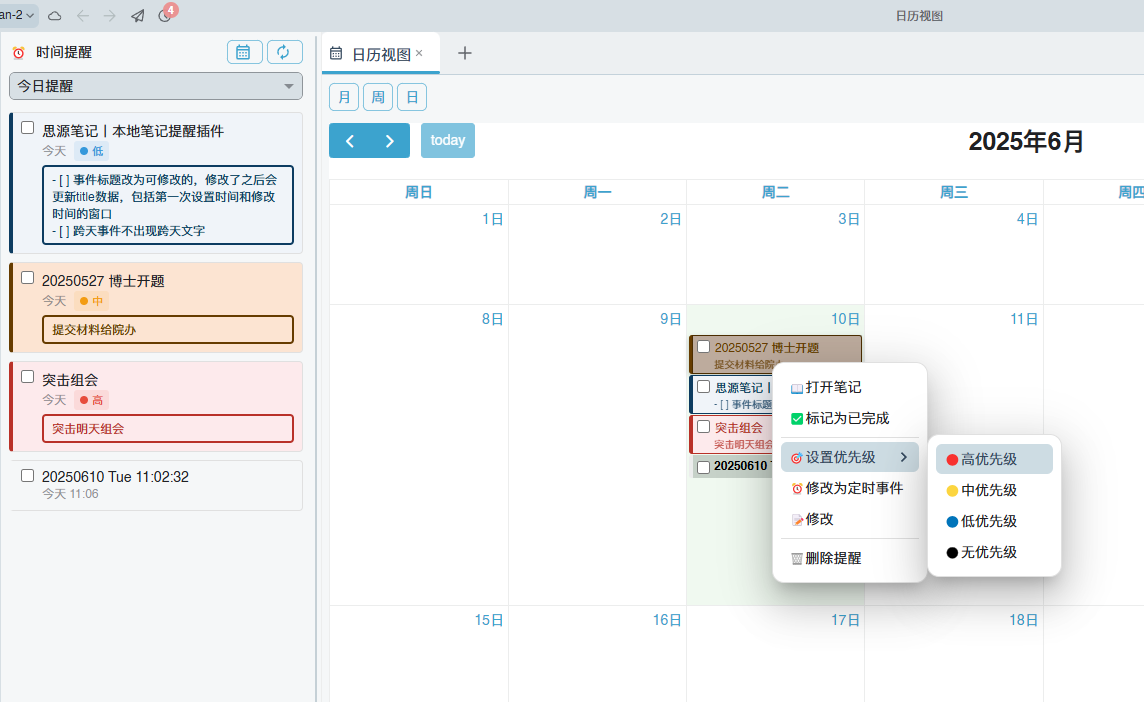
Task: Click the 20250527 博士开题 sidebar title
Action: [103, 281]
